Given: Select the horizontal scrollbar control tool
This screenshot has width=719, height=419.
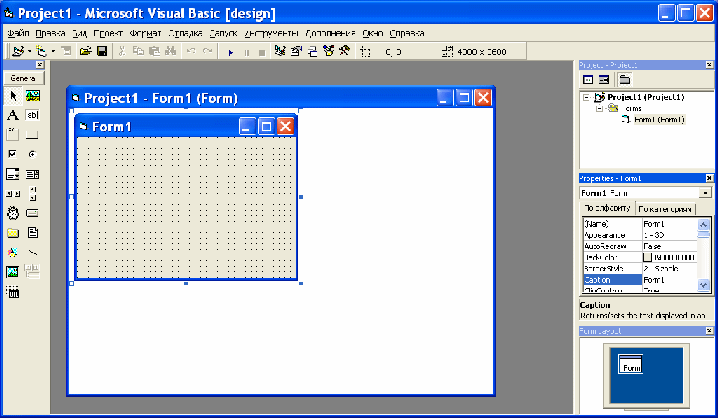Looking at the screenshot, I should [13, 194].
